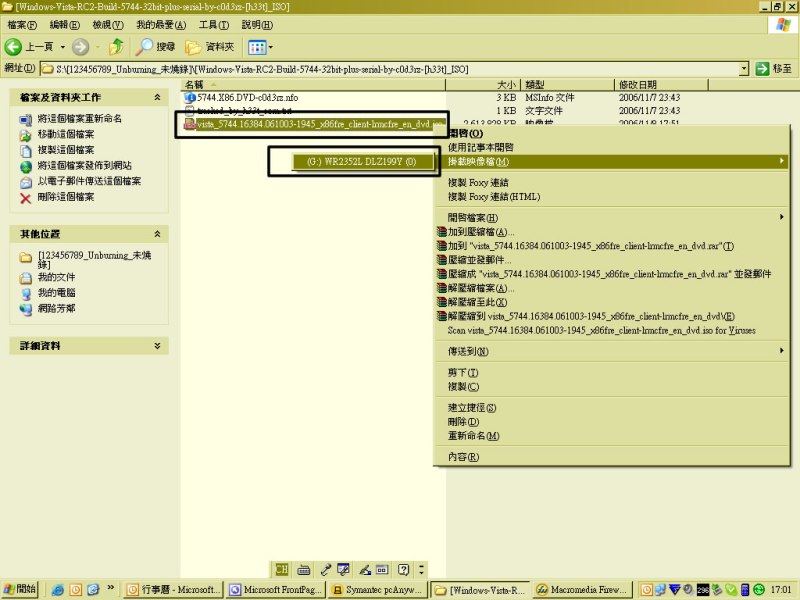Sort files by the 修改日期 column header

[x=661, y=85]
